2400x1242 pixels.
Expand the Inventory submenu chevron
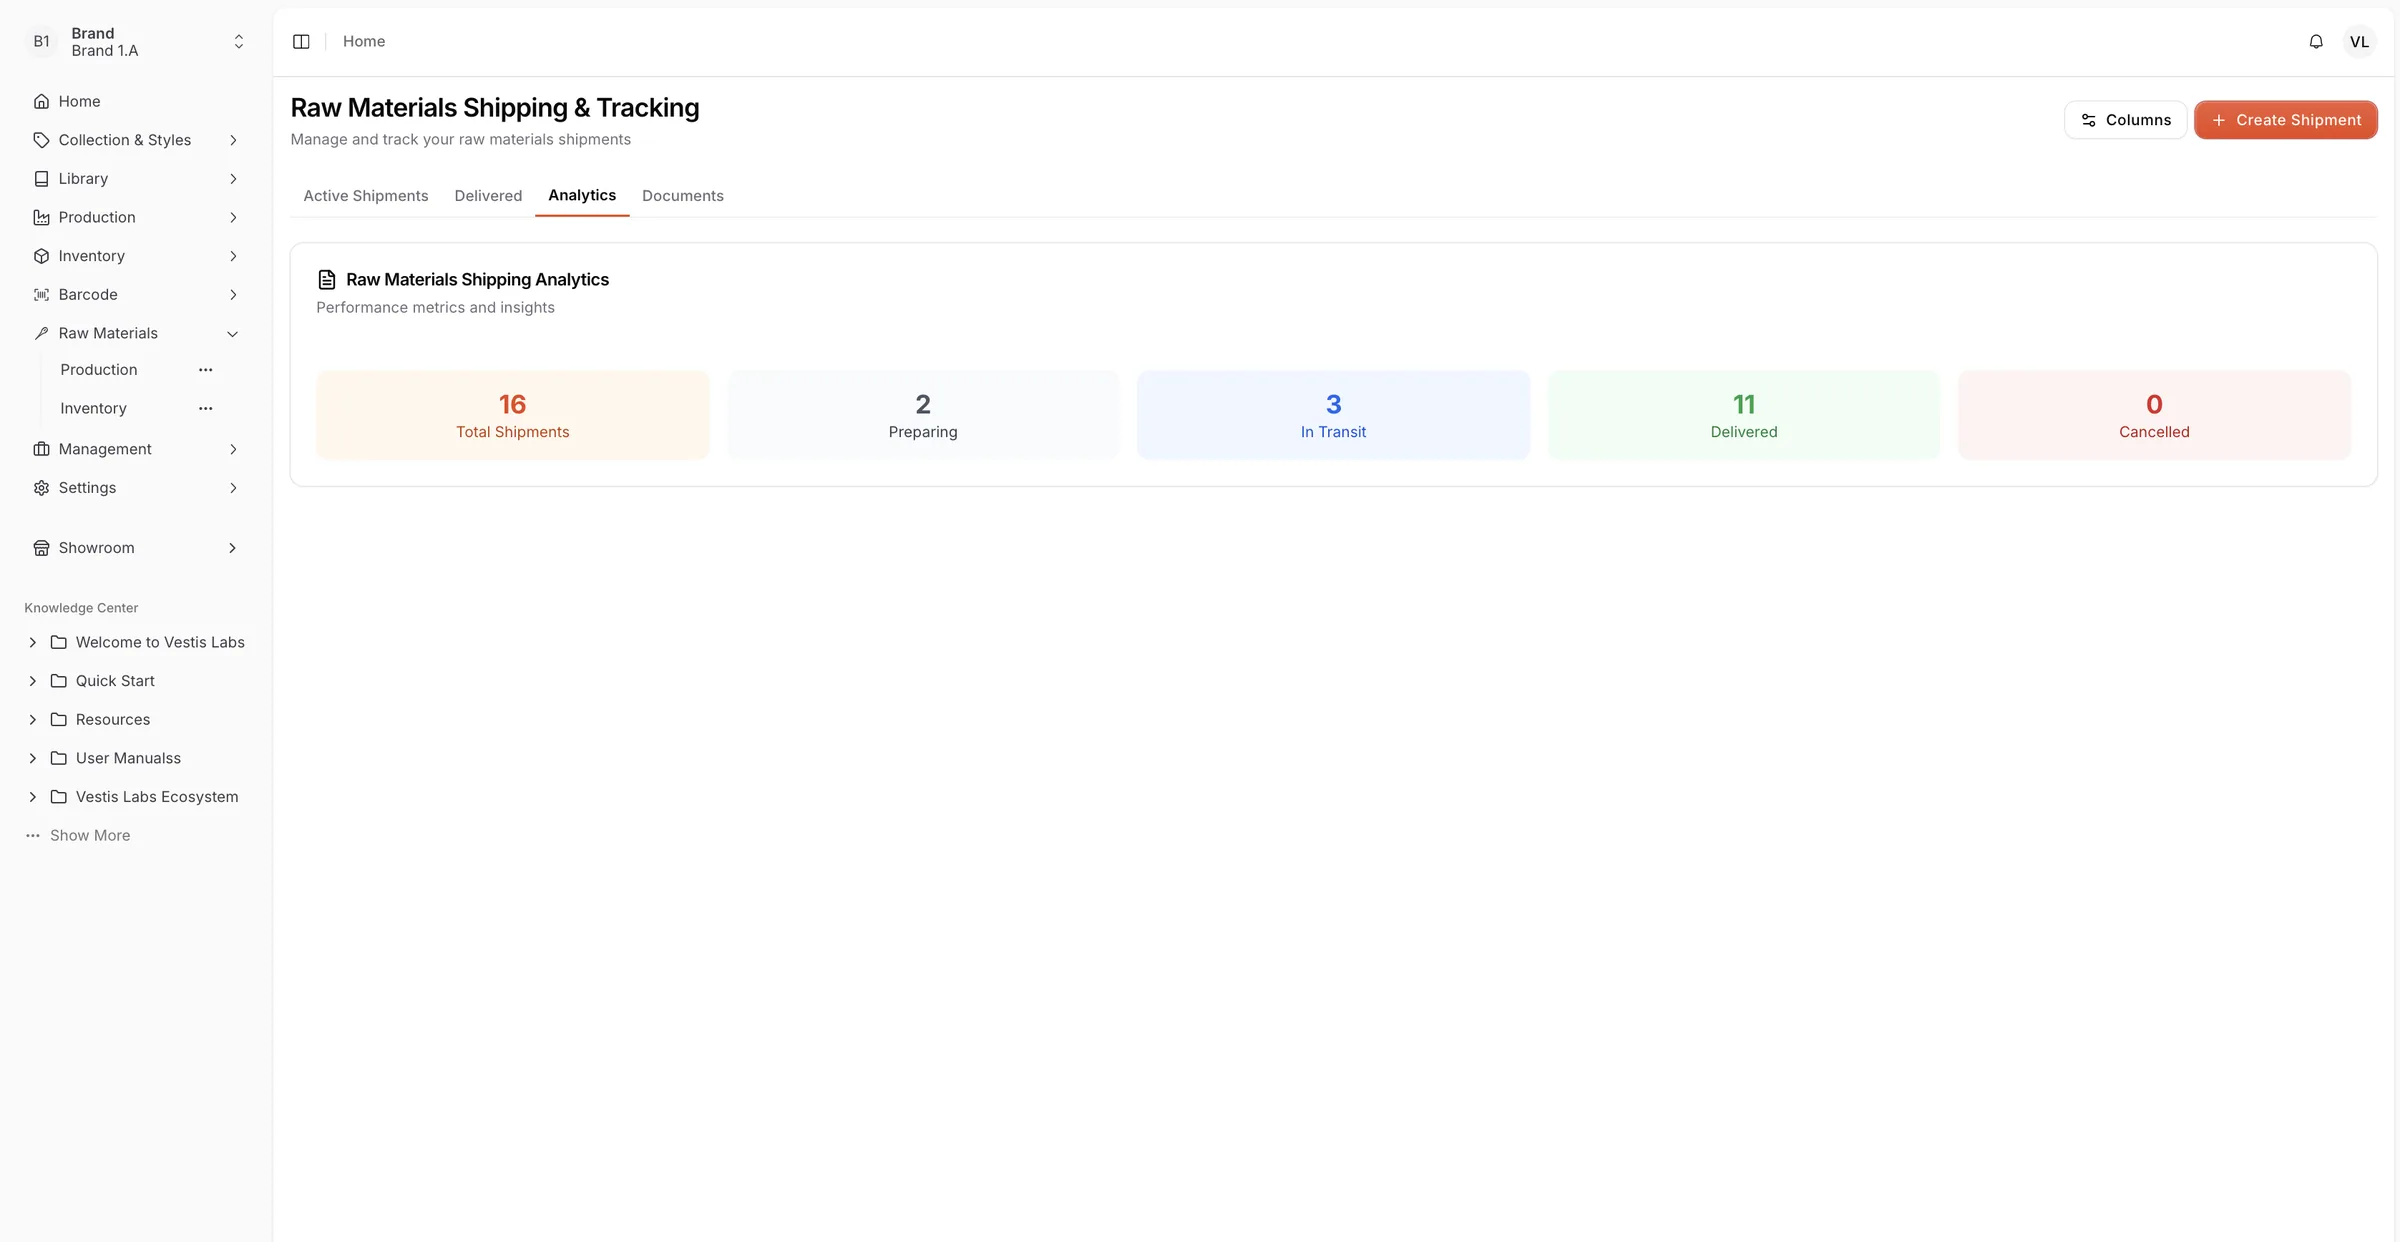233,256
